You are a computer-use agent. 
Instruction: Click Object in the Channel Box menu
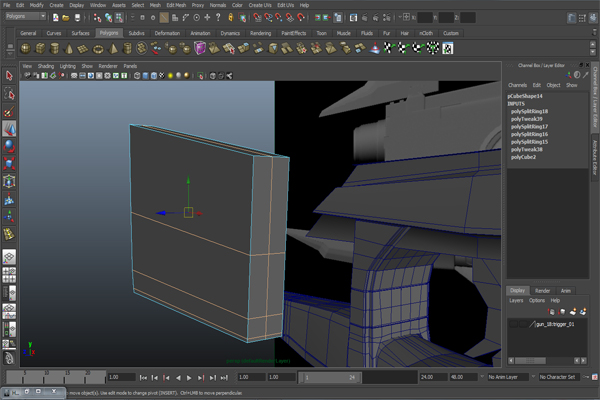(553, 85)
